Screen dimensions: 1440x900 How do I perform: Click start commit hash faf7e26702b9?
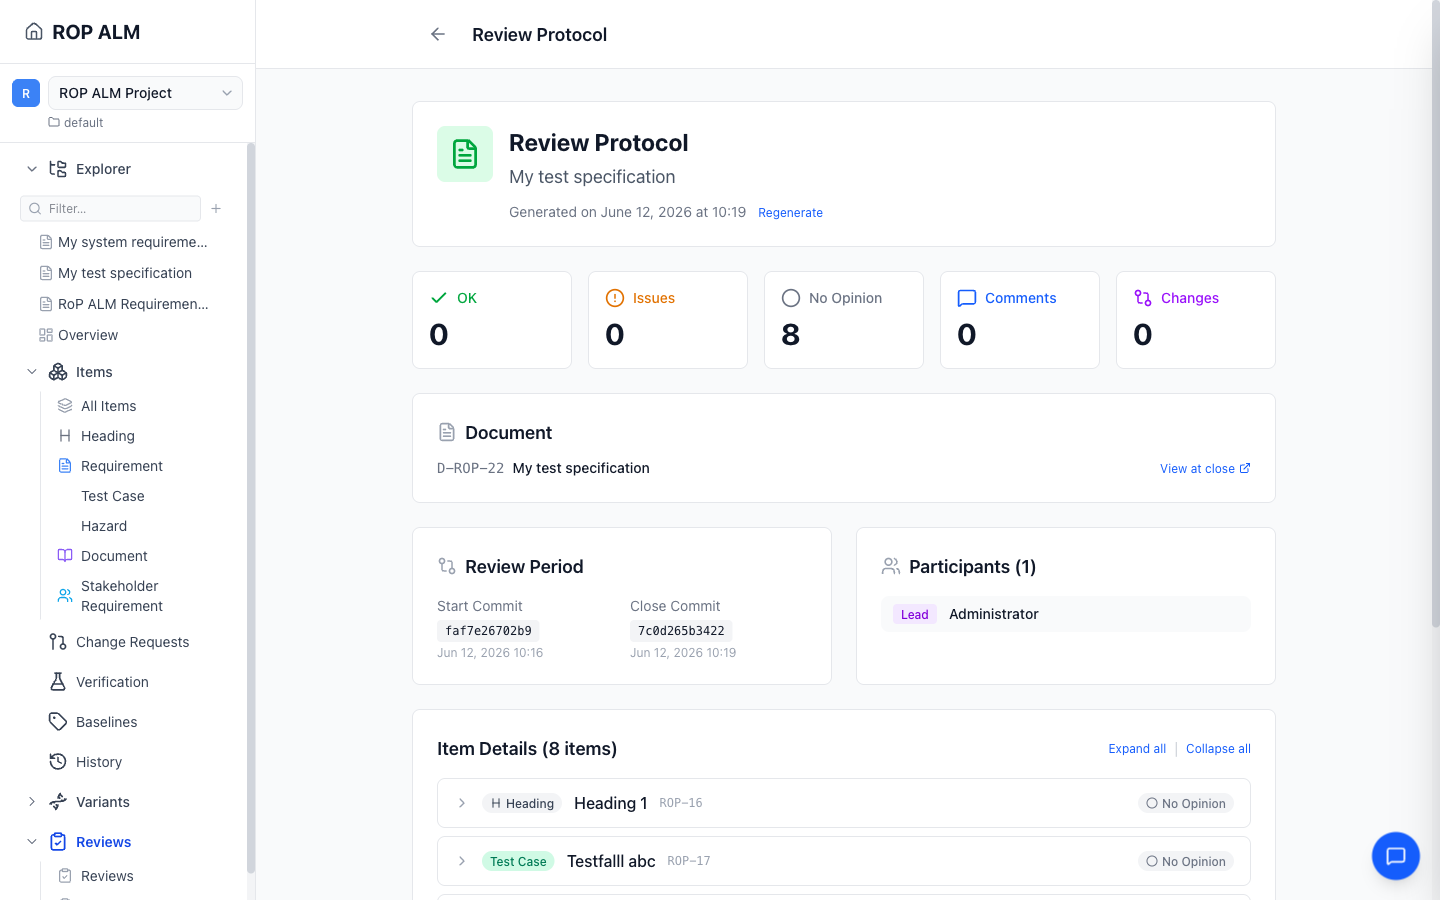(488, 631)
